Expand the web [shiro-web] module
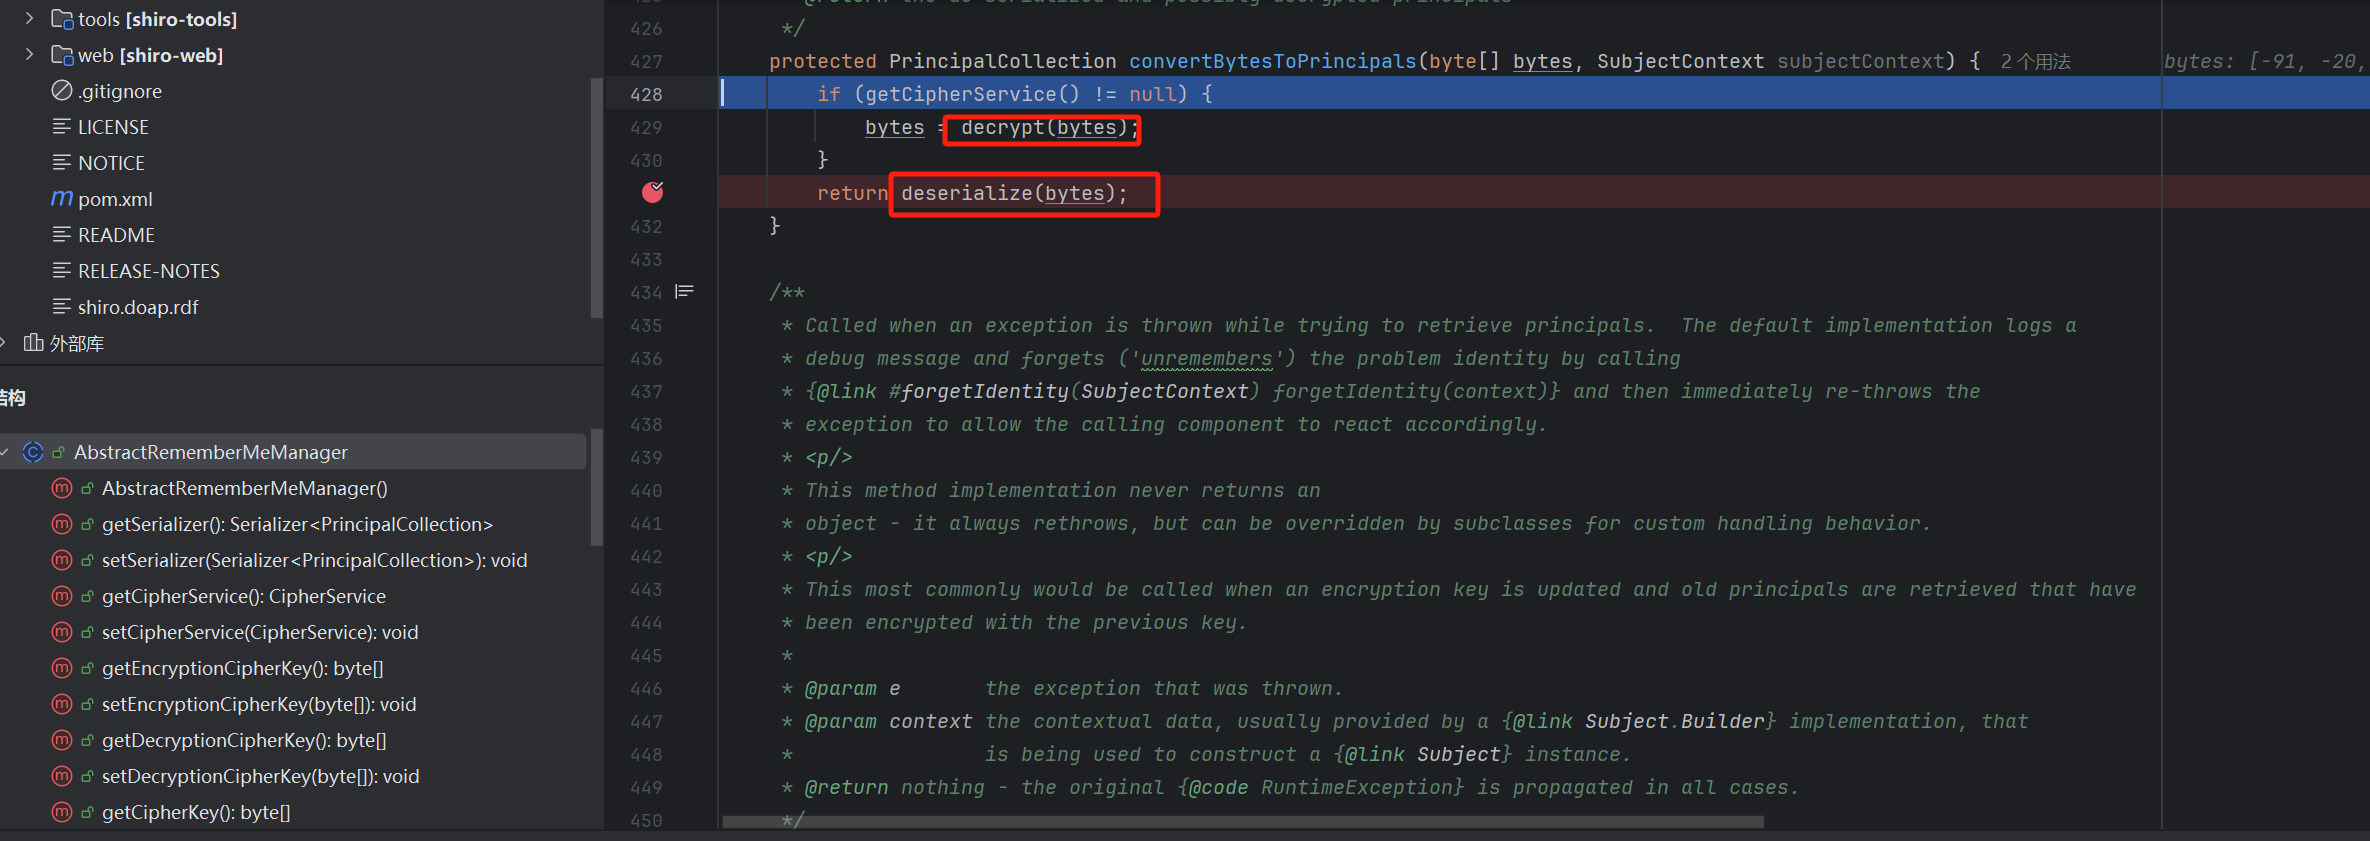 click(29, 54)
